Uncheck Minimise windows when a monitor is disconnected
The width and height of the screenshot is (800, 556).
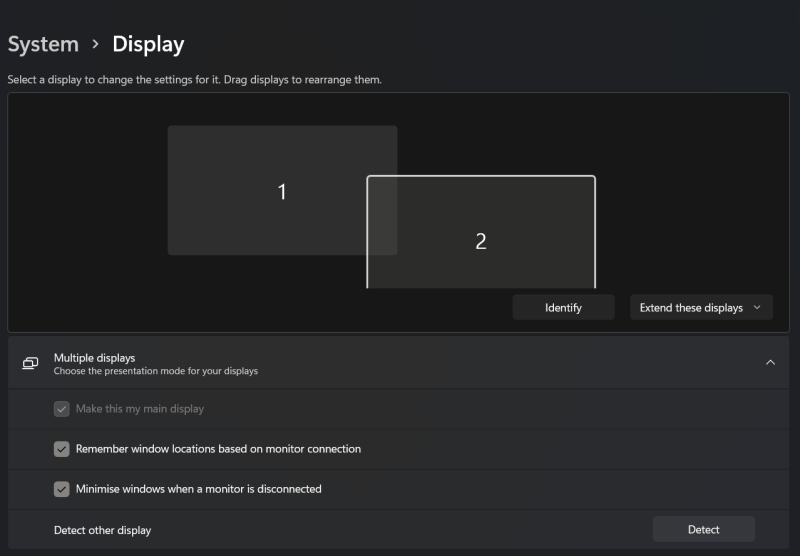[62, 489]
